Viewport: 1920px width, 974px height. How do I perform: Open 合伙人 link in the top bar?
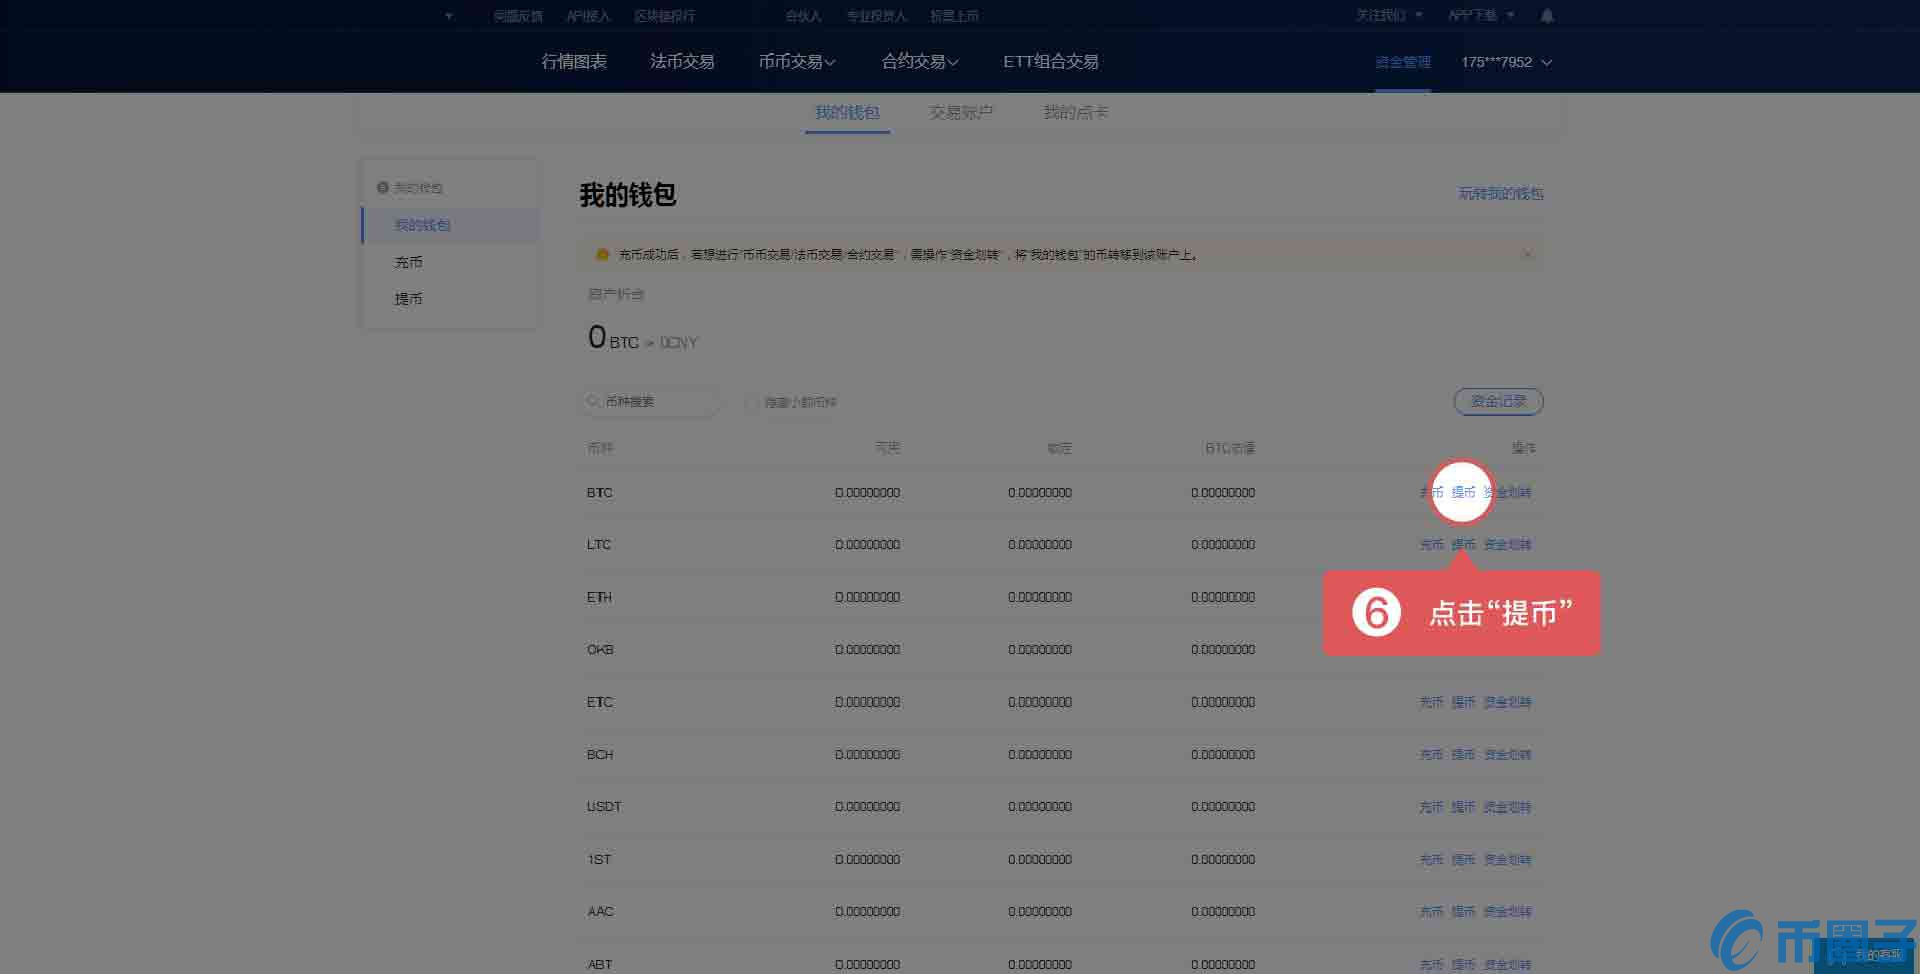(x=803, y=16)
